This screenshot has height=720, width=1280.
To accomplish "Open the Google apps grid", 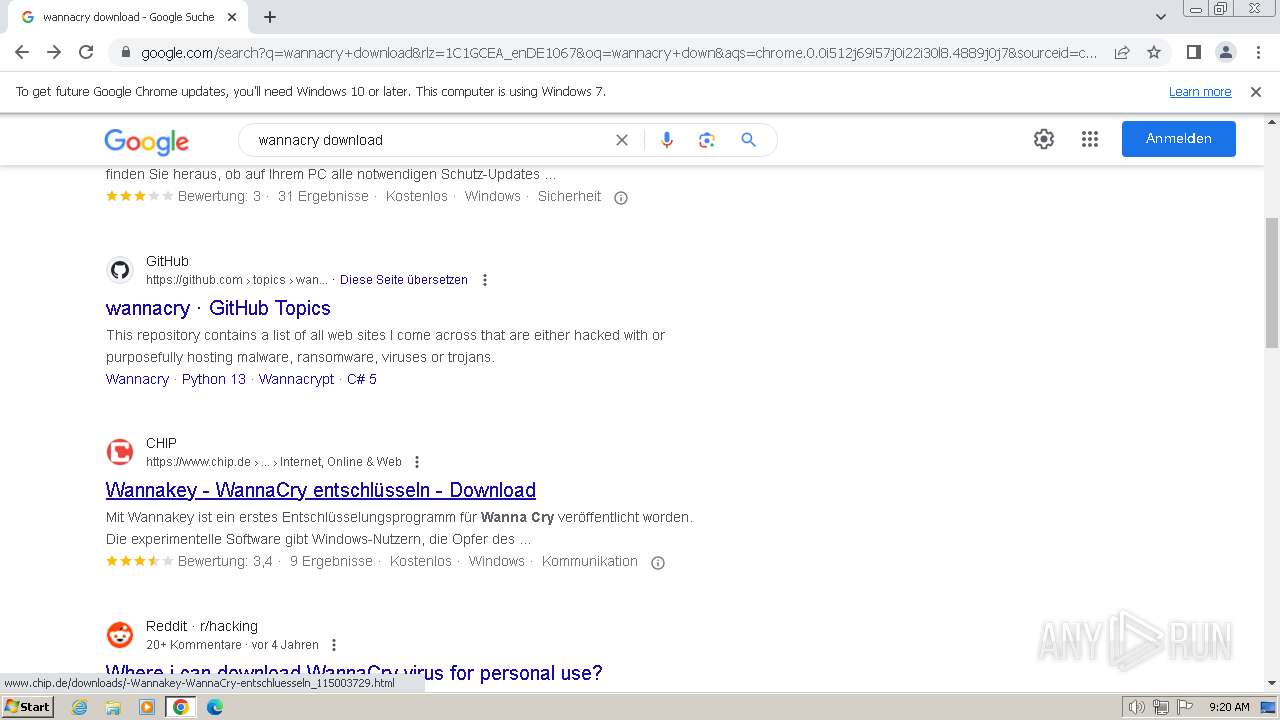I will tap(1090, 139).
